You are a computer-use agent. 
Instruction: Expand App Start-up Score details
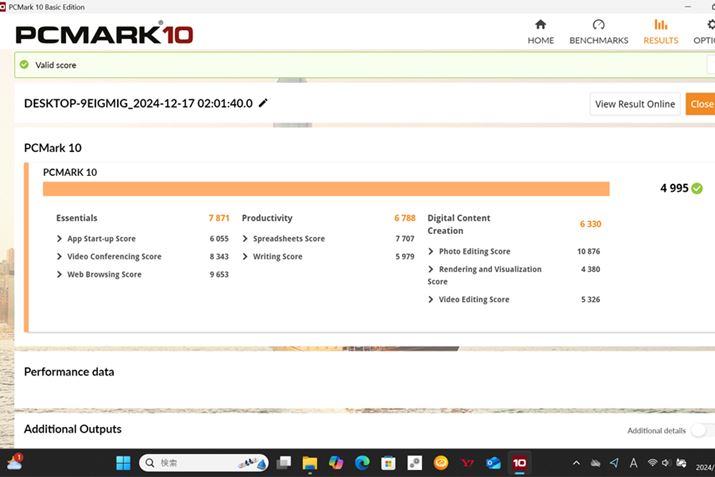(59, 238)
